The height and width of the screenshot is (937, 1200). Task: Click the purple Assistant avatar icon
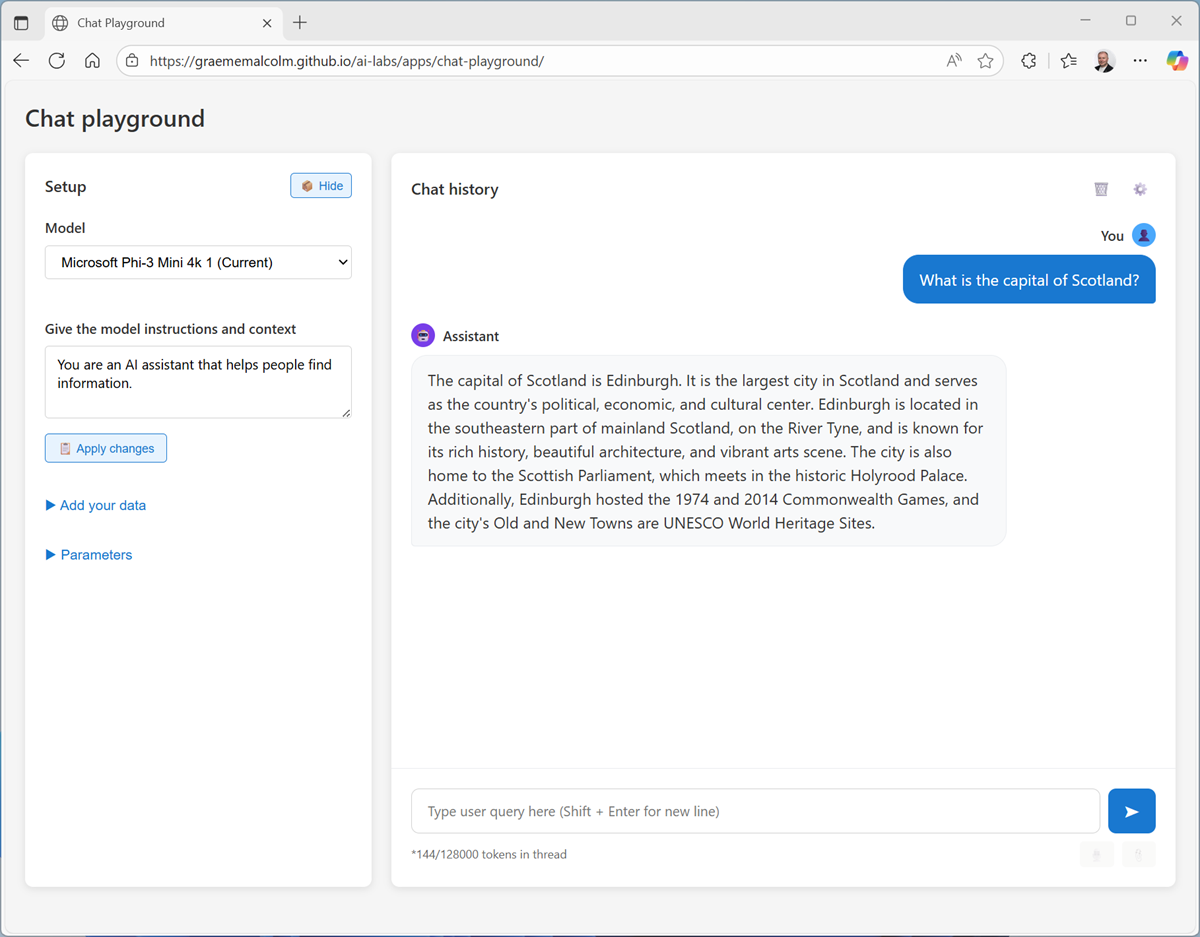pyautogui.click(x=422, y=334)
